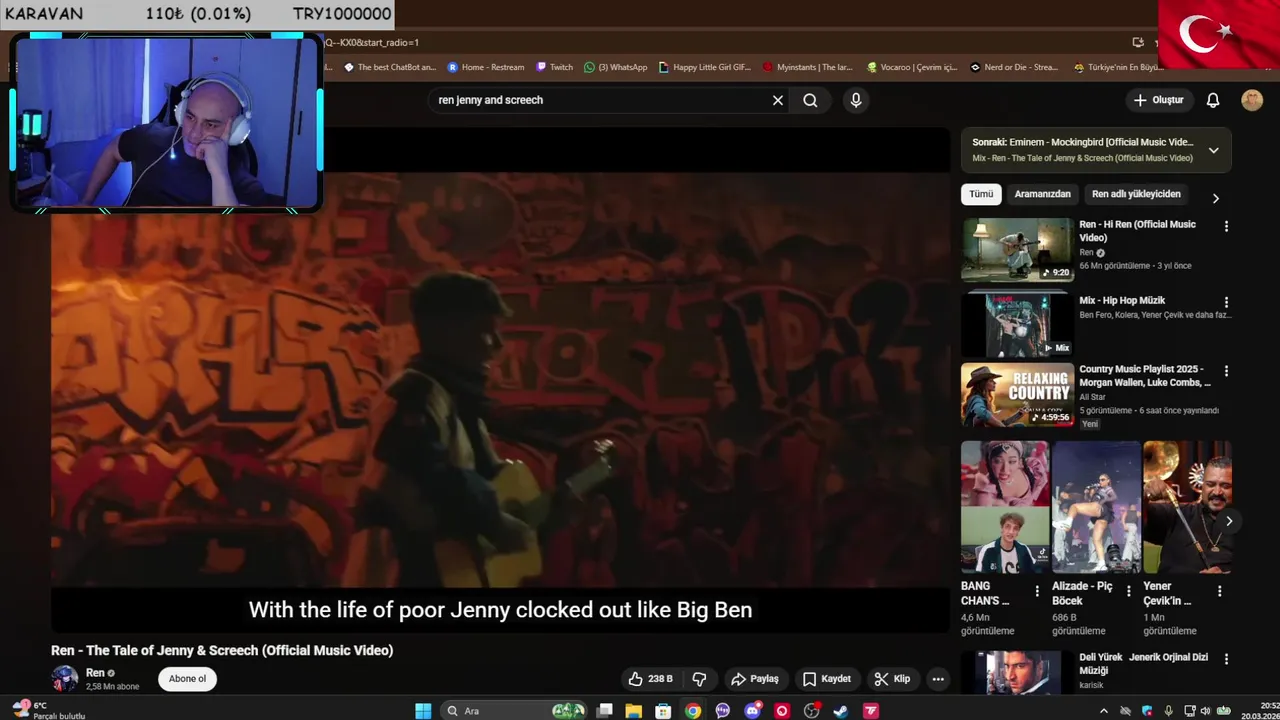Click the Oluştur create button
Screen dimensions: 1280x720
point(1158,100)
